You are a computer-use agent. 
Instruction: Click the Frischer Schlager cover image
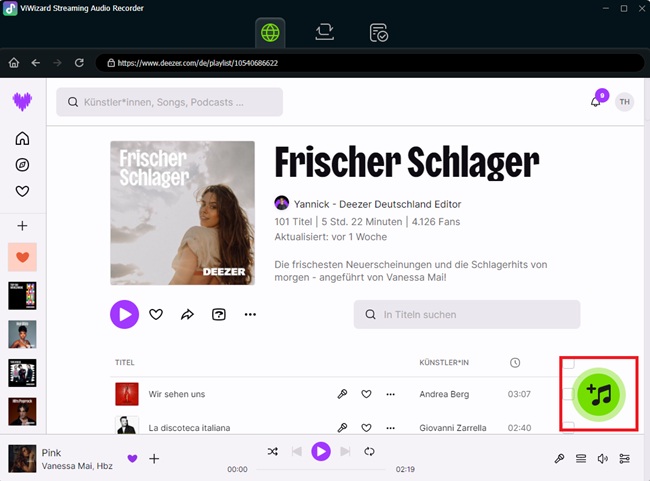pos(182,213)
